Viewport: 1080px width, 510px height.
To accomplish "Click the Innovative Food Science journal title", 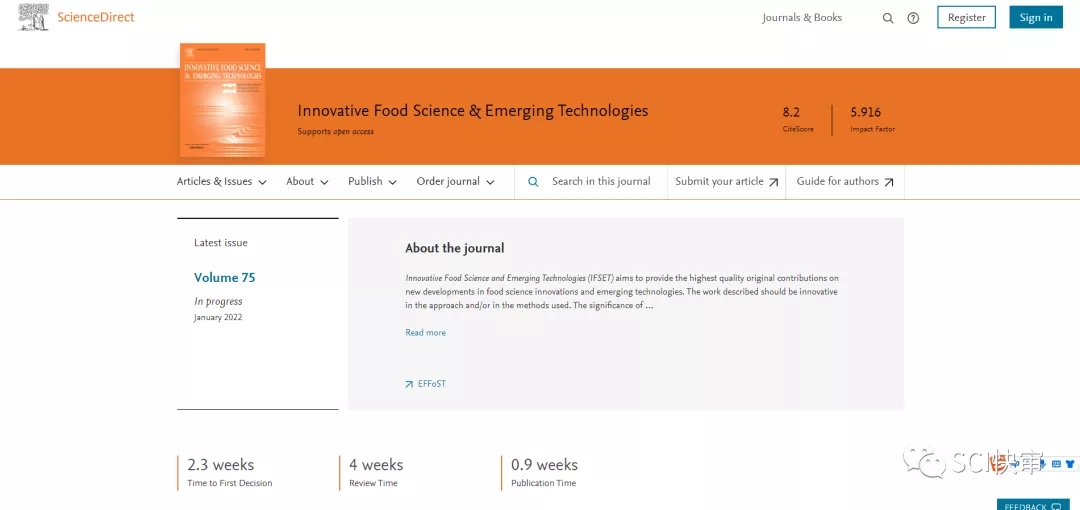I will click(x=473, y=111).
